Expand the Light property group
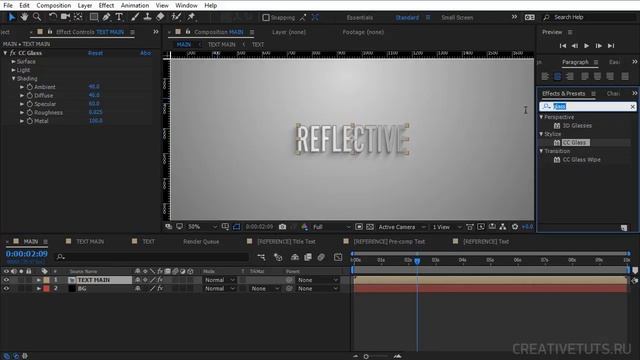This screenshot has height=360, width=640. (x=13, y=70)
